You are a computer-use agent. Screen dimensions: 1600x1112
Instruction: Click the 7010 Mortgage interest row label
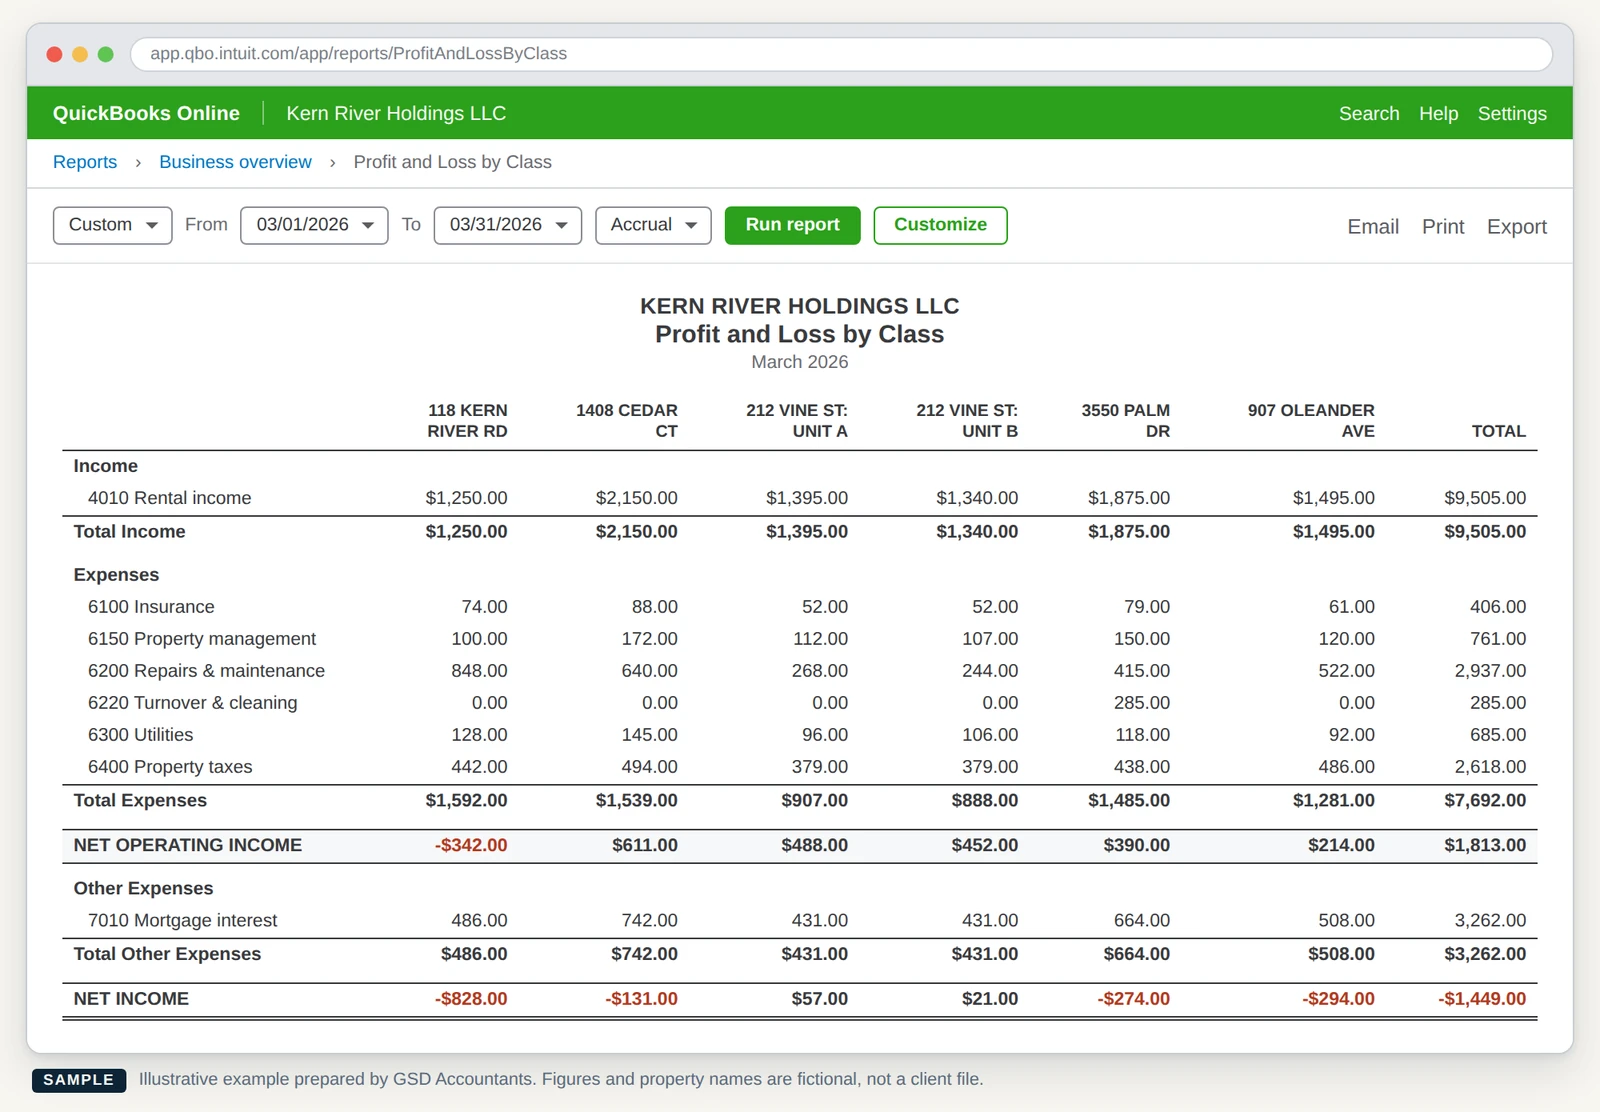coord(182,920)
